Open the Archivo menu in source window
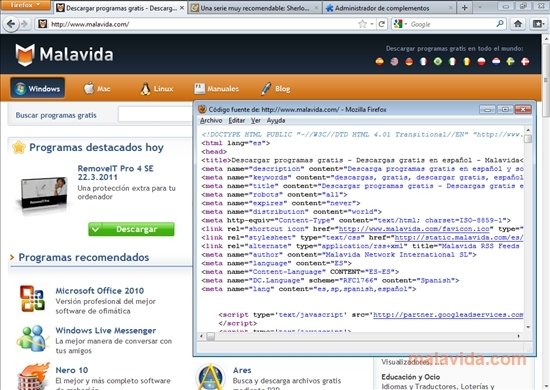The width and height of the screenshot is (550, 390). coord(211,120)
